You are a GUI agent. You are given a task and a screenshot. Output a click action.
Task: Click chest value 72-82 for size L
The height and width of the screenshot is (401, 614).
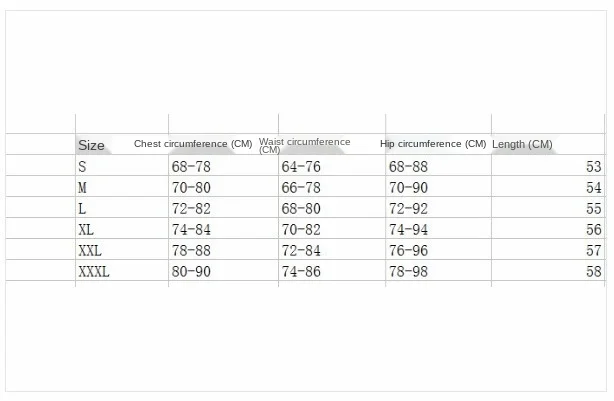(x=190, y=209)
